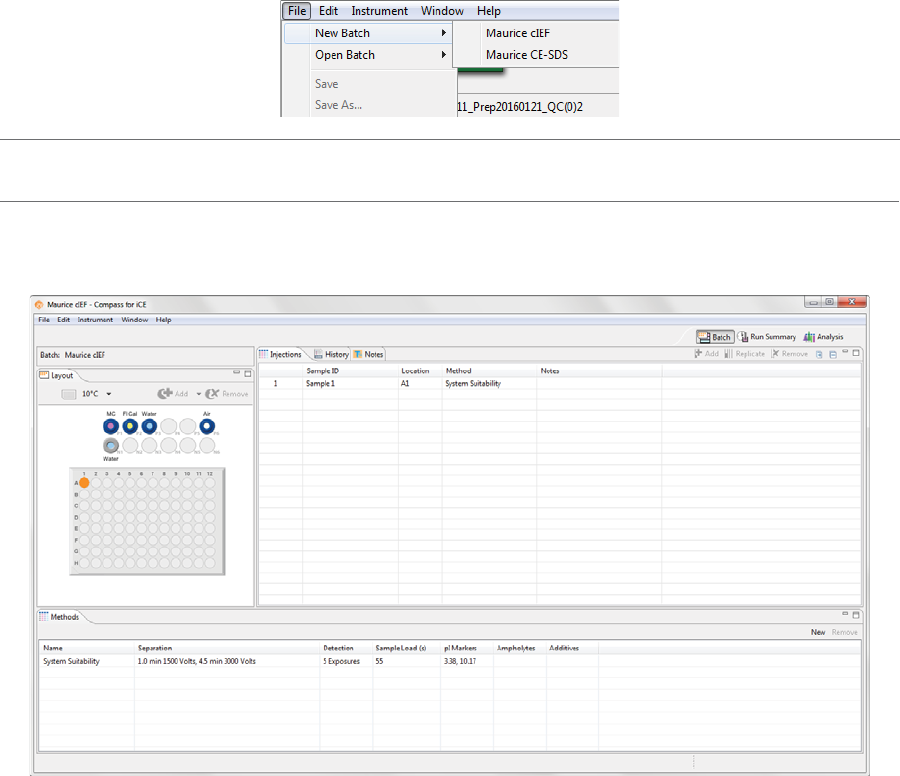Click New in the Methods pane
The width and height of the screenshot is (900, 776).
tap(818, 632)
